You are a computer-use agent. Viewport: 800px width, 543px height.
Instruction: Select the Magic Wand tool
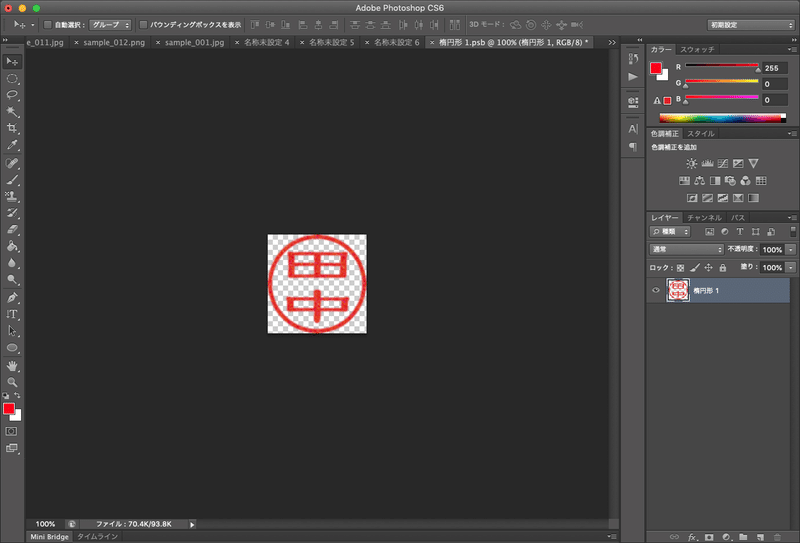click(x=12, y=112)
